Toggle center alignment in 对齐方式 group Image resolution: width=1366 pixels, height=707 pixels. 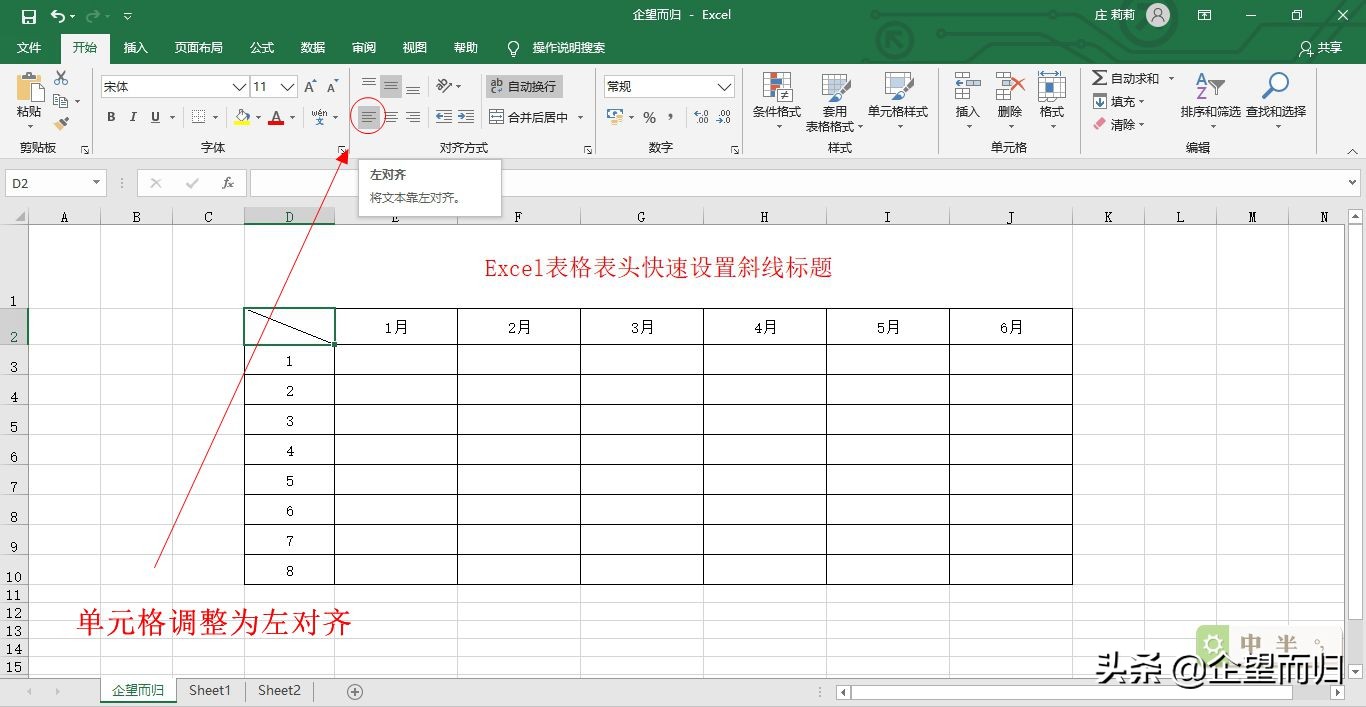coord(390,117)
